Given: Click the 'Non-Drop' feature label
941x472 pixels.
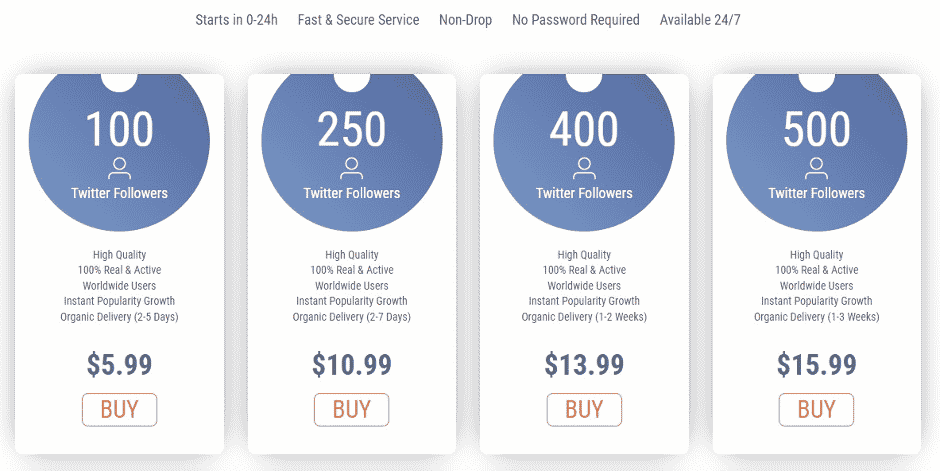Looking at the screenshot, I should coord(465,20).
